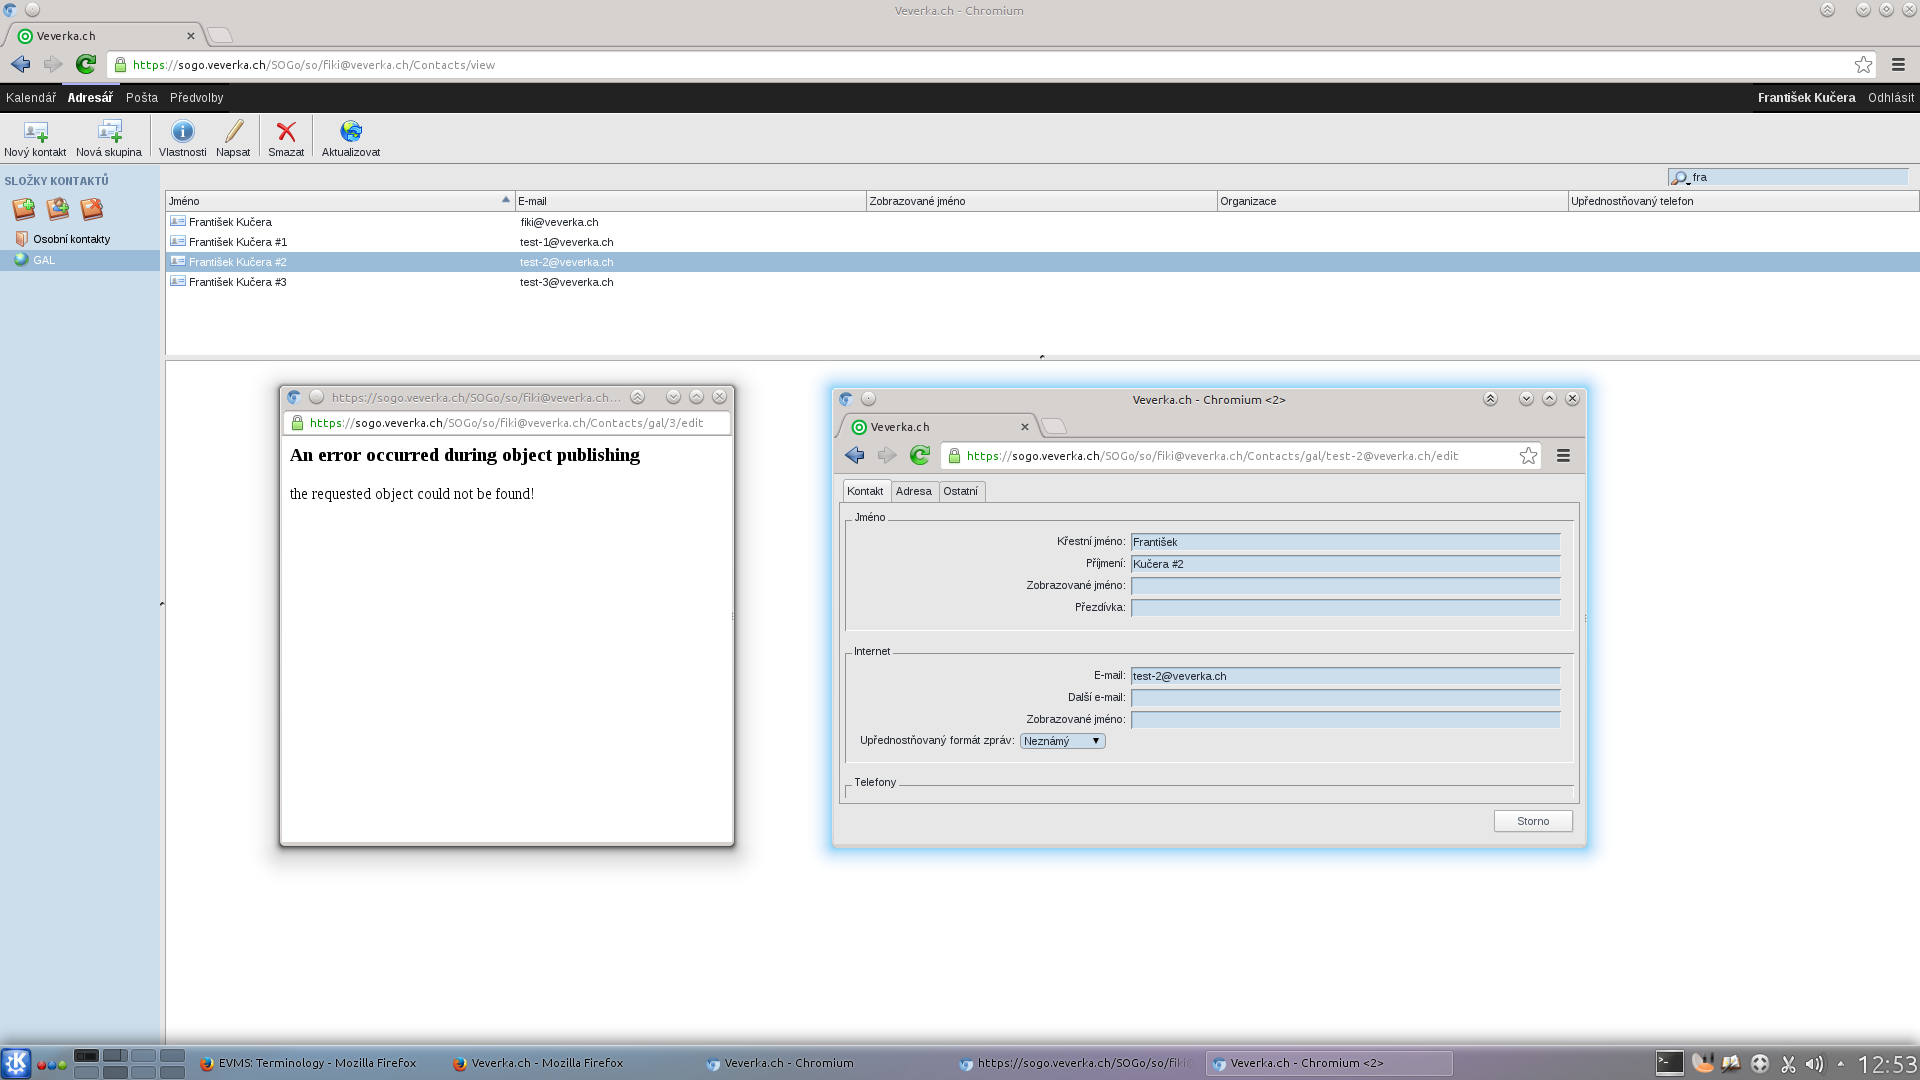Open the Chromium menu in the edit window

1563,456
